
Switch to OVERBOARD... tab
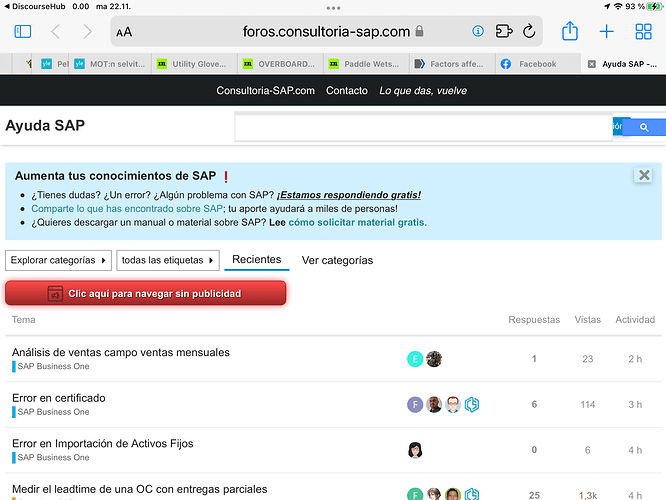pyautogui.click(x=280, y=64)
